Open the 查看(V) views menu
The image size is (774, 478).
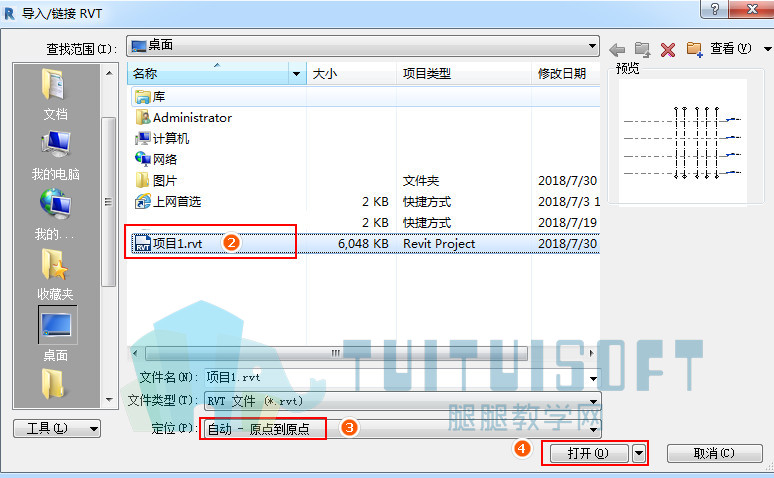pos(731,48)
